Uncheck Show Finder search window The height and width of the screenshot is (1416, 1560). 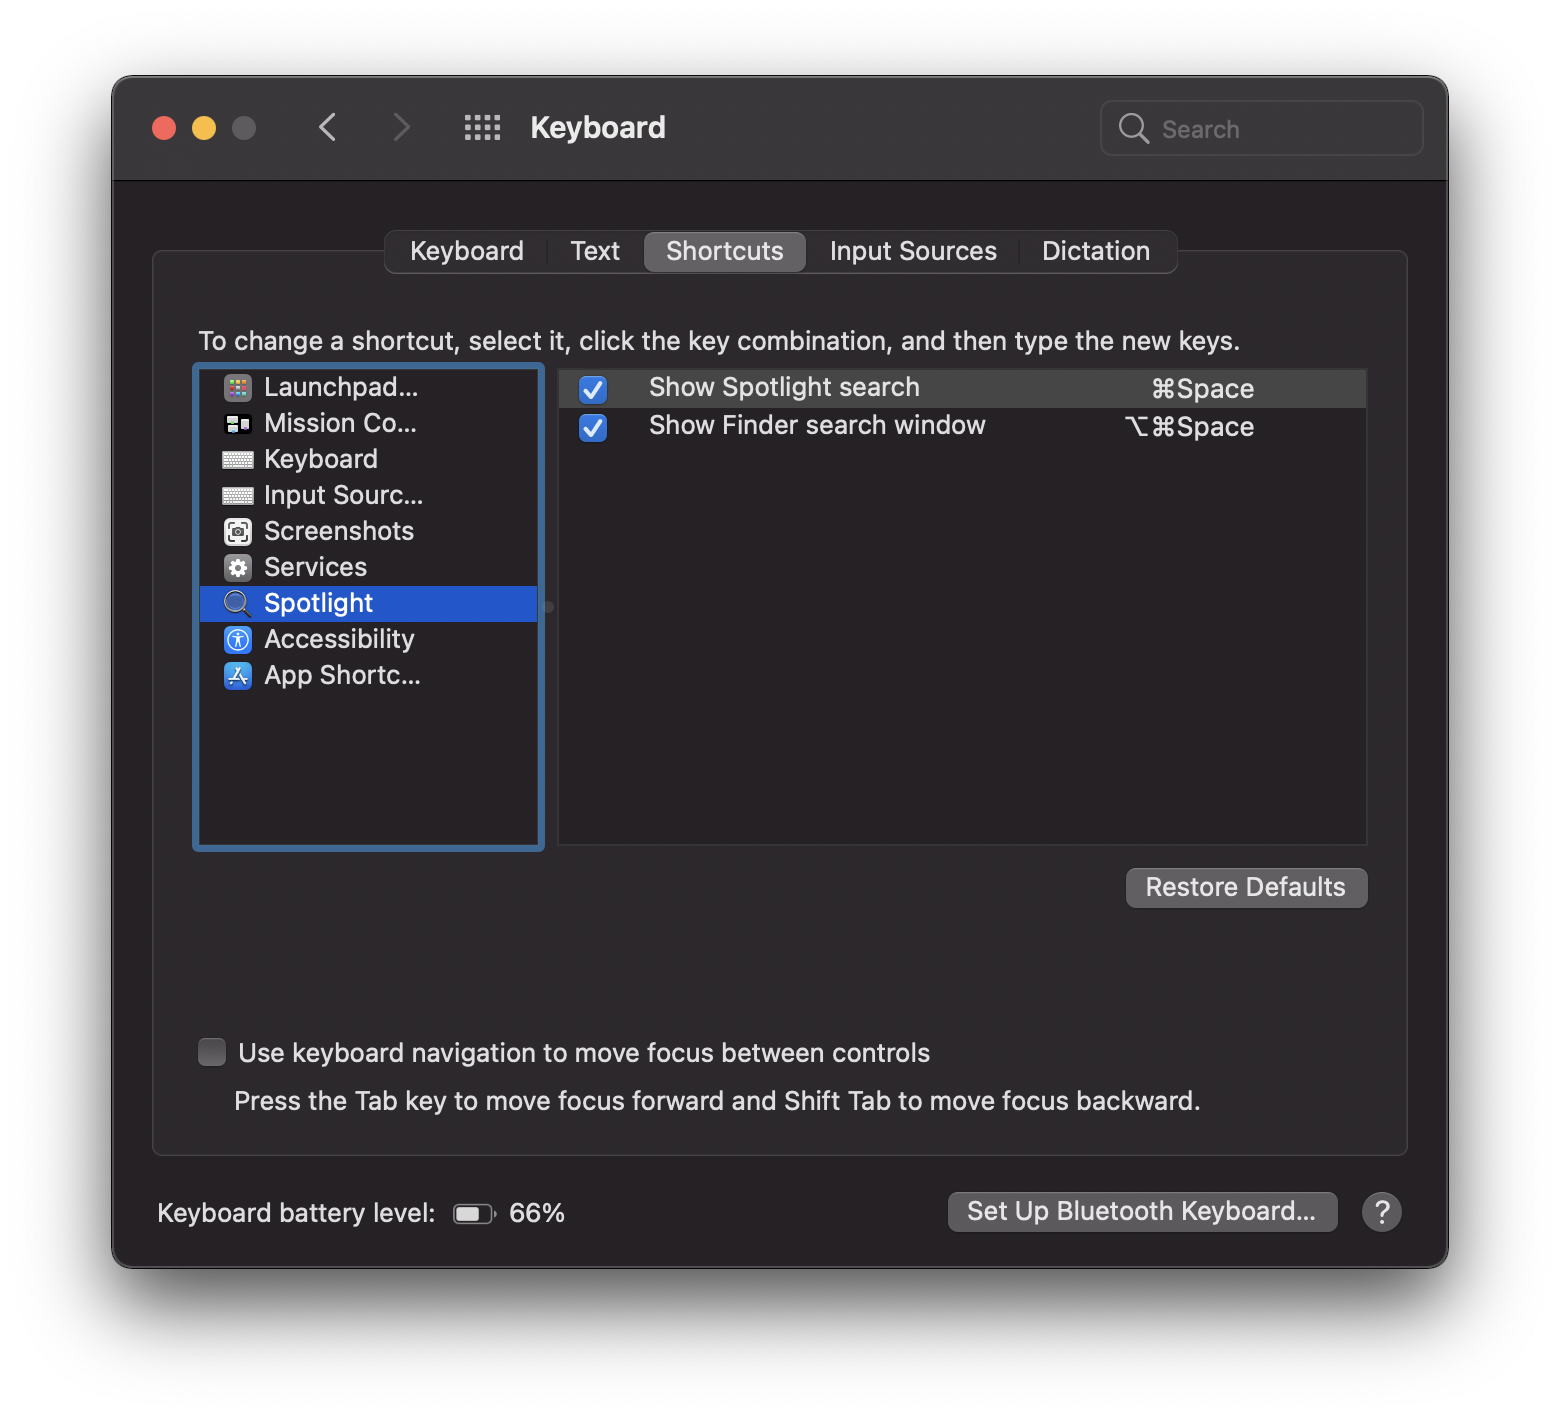(x=593, y=427)
